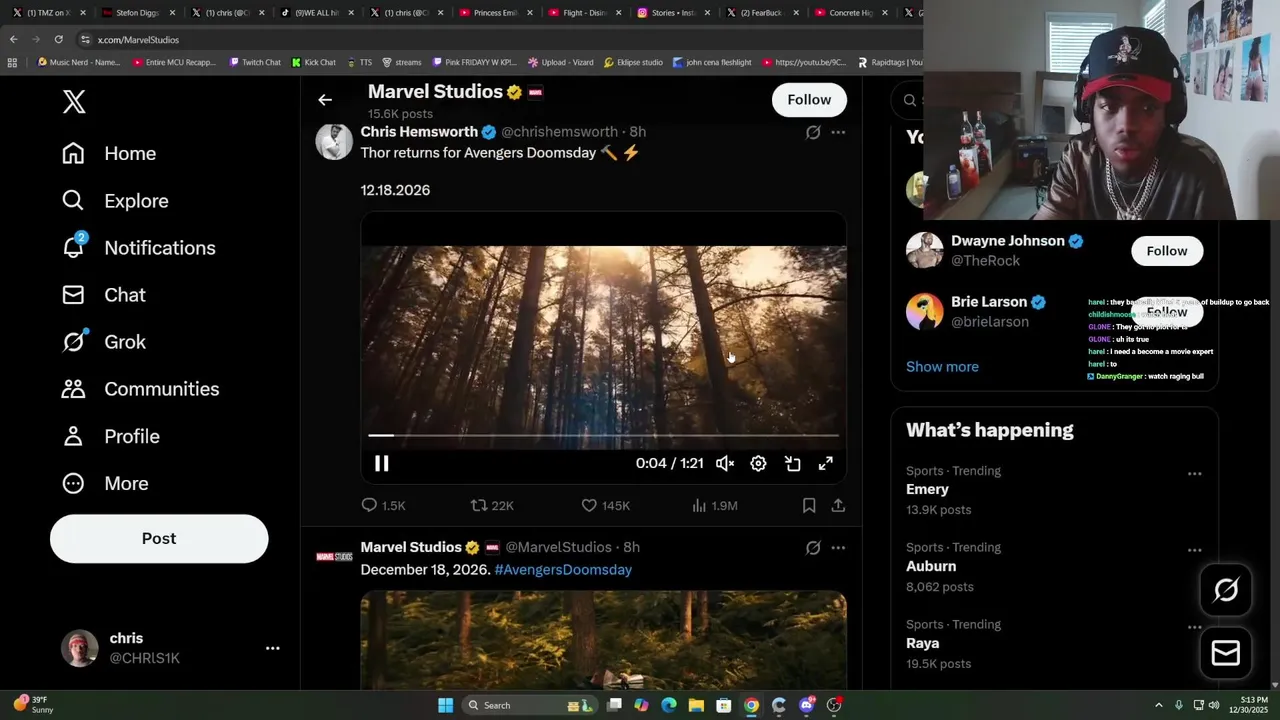Repost the Hemsworth post (22K)
Screen dimensions: 1280x720
pyautogui.click(x=492, y=505)
